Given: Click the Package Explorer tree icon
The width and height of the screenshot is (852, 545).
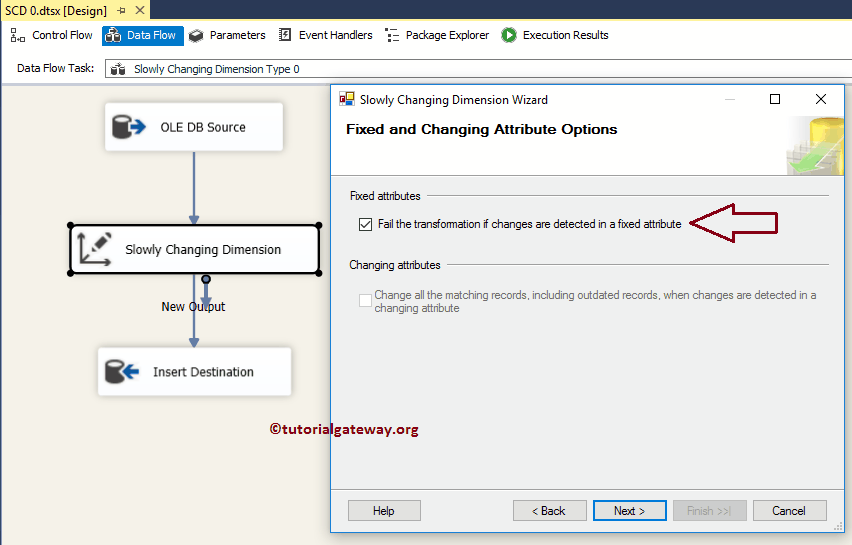Looking at the screenshot, I should pos(391,35).
